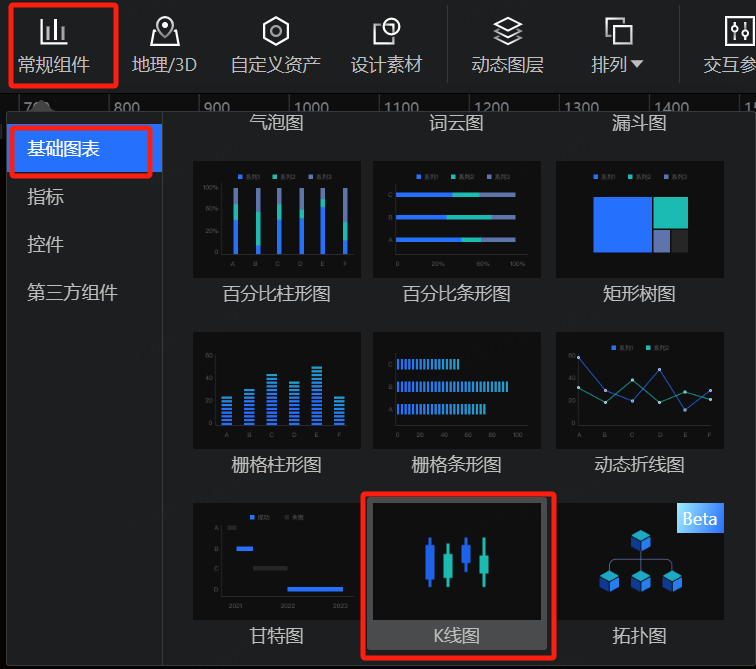Insert the 百分比柱形图 chart thumbnail
The image size is (756, 669).
point(276,220)
